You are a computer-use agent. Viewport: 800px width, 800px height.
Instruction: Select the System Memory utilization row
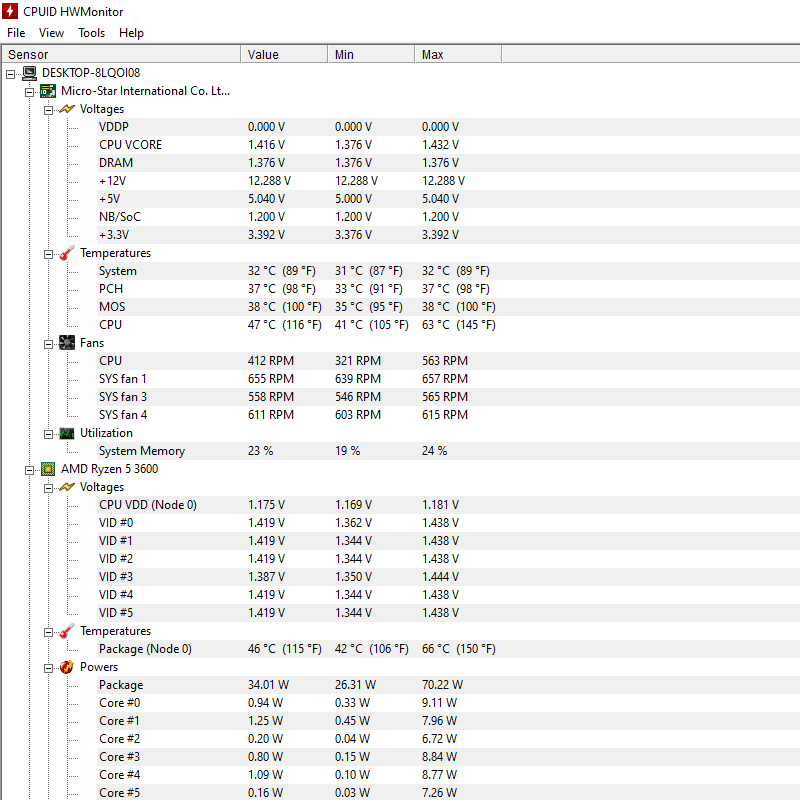tap(448, 451)
